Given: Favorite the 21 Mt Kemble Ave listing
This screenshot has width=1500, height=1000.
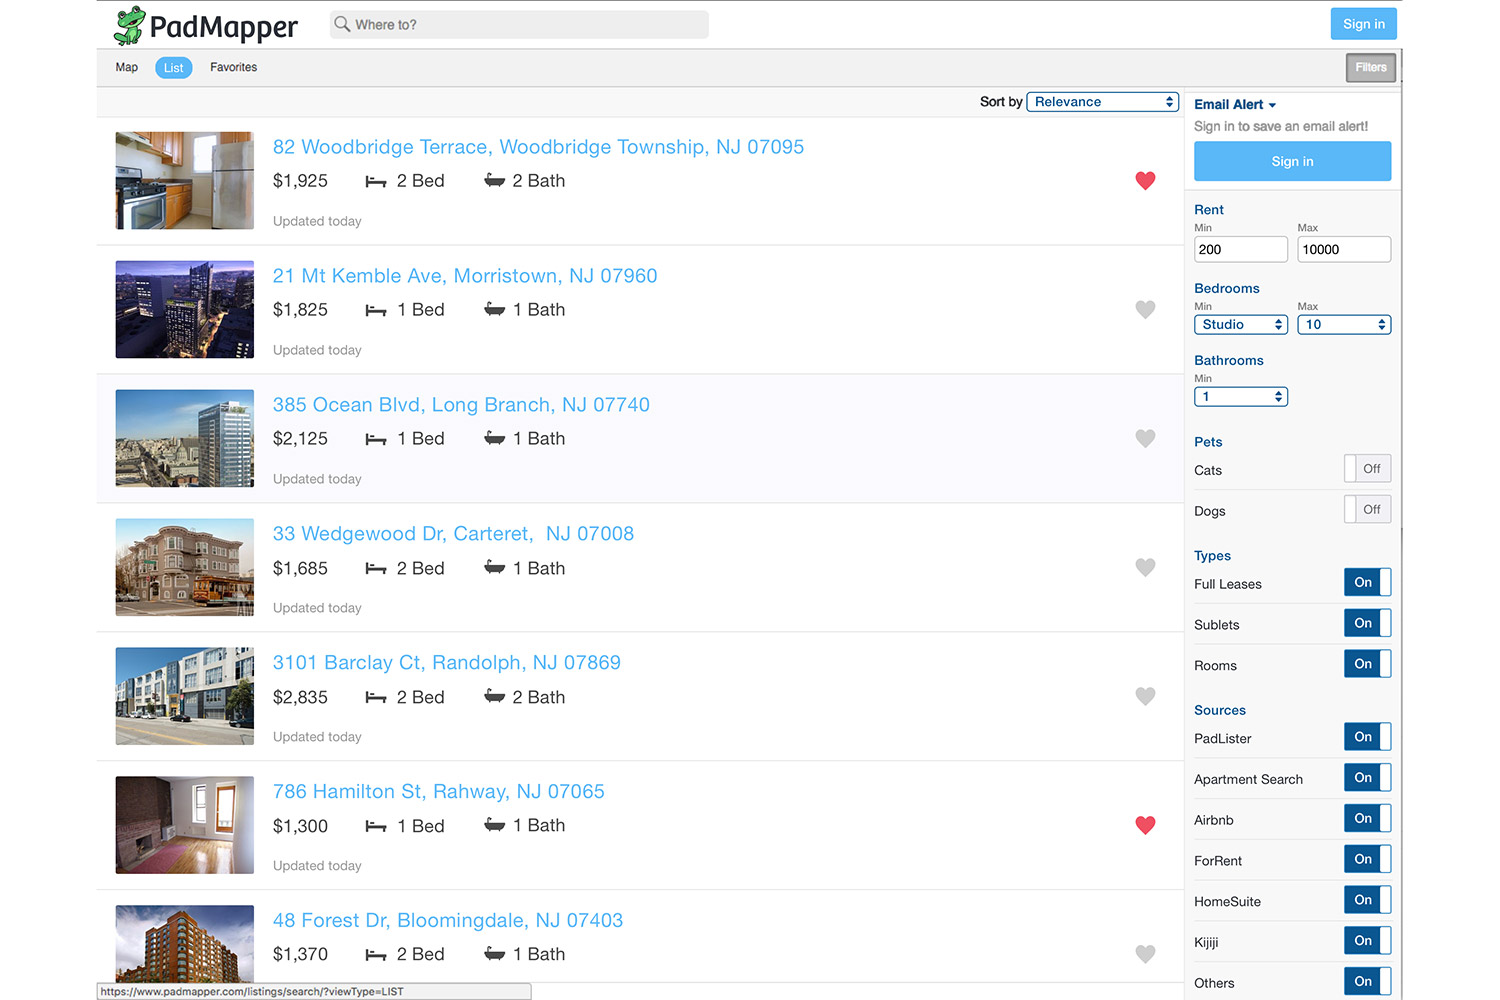Looking at the screenshot, I should pyautogui.click(x=1145, y=310).
